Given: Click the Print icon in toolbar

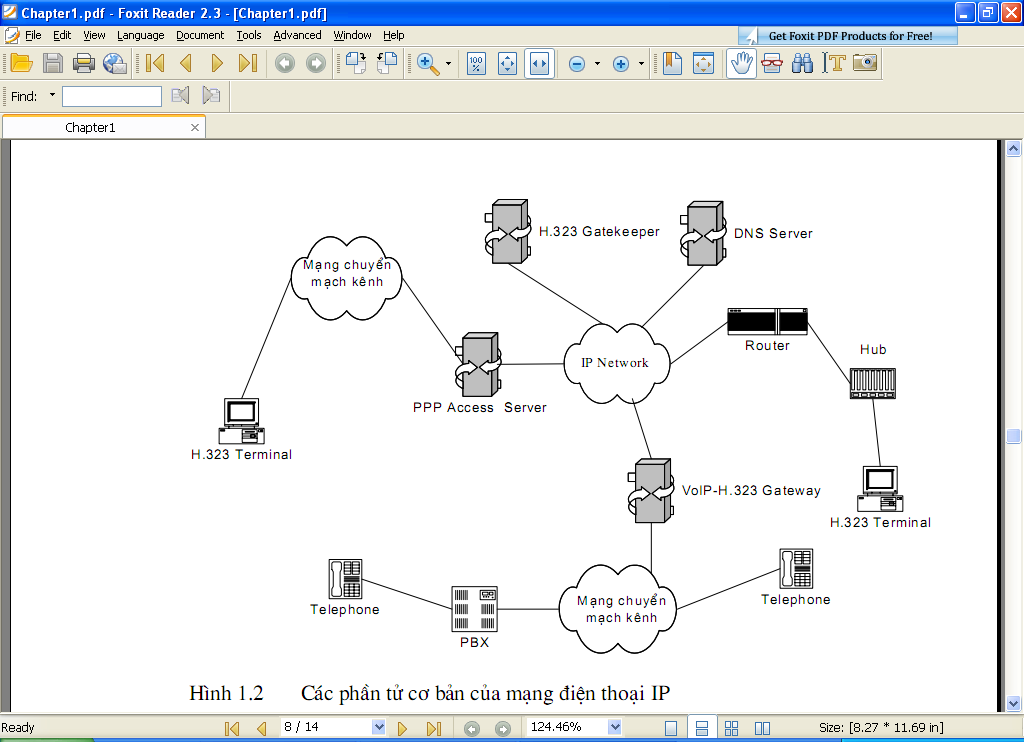Looking at the screenshot, I should [84, 63].
